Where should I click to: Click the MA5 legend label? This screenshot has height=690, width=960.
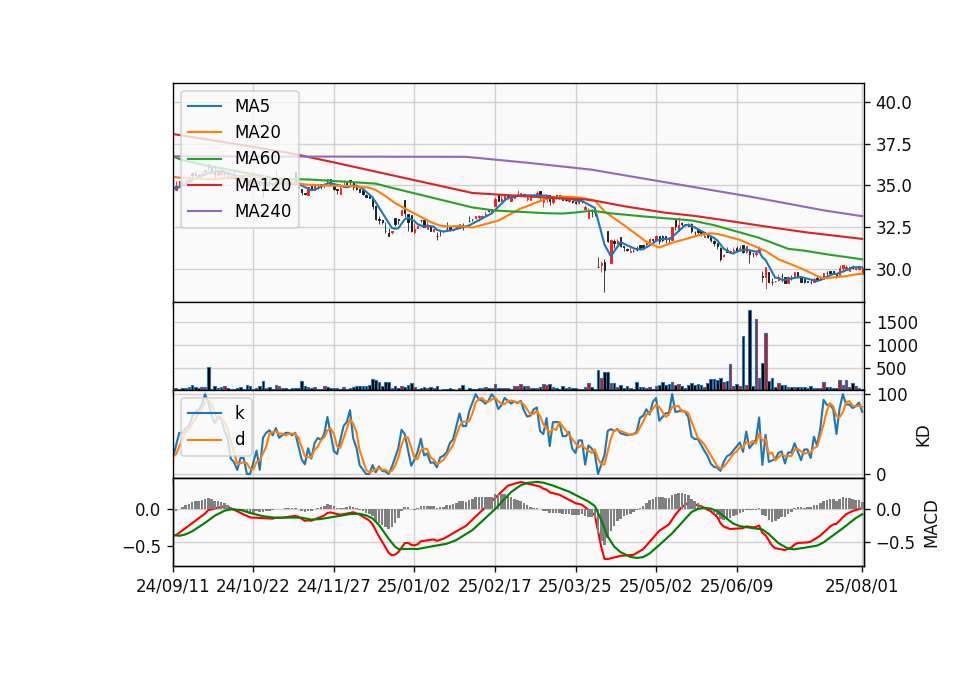click(x=252, y=106)
